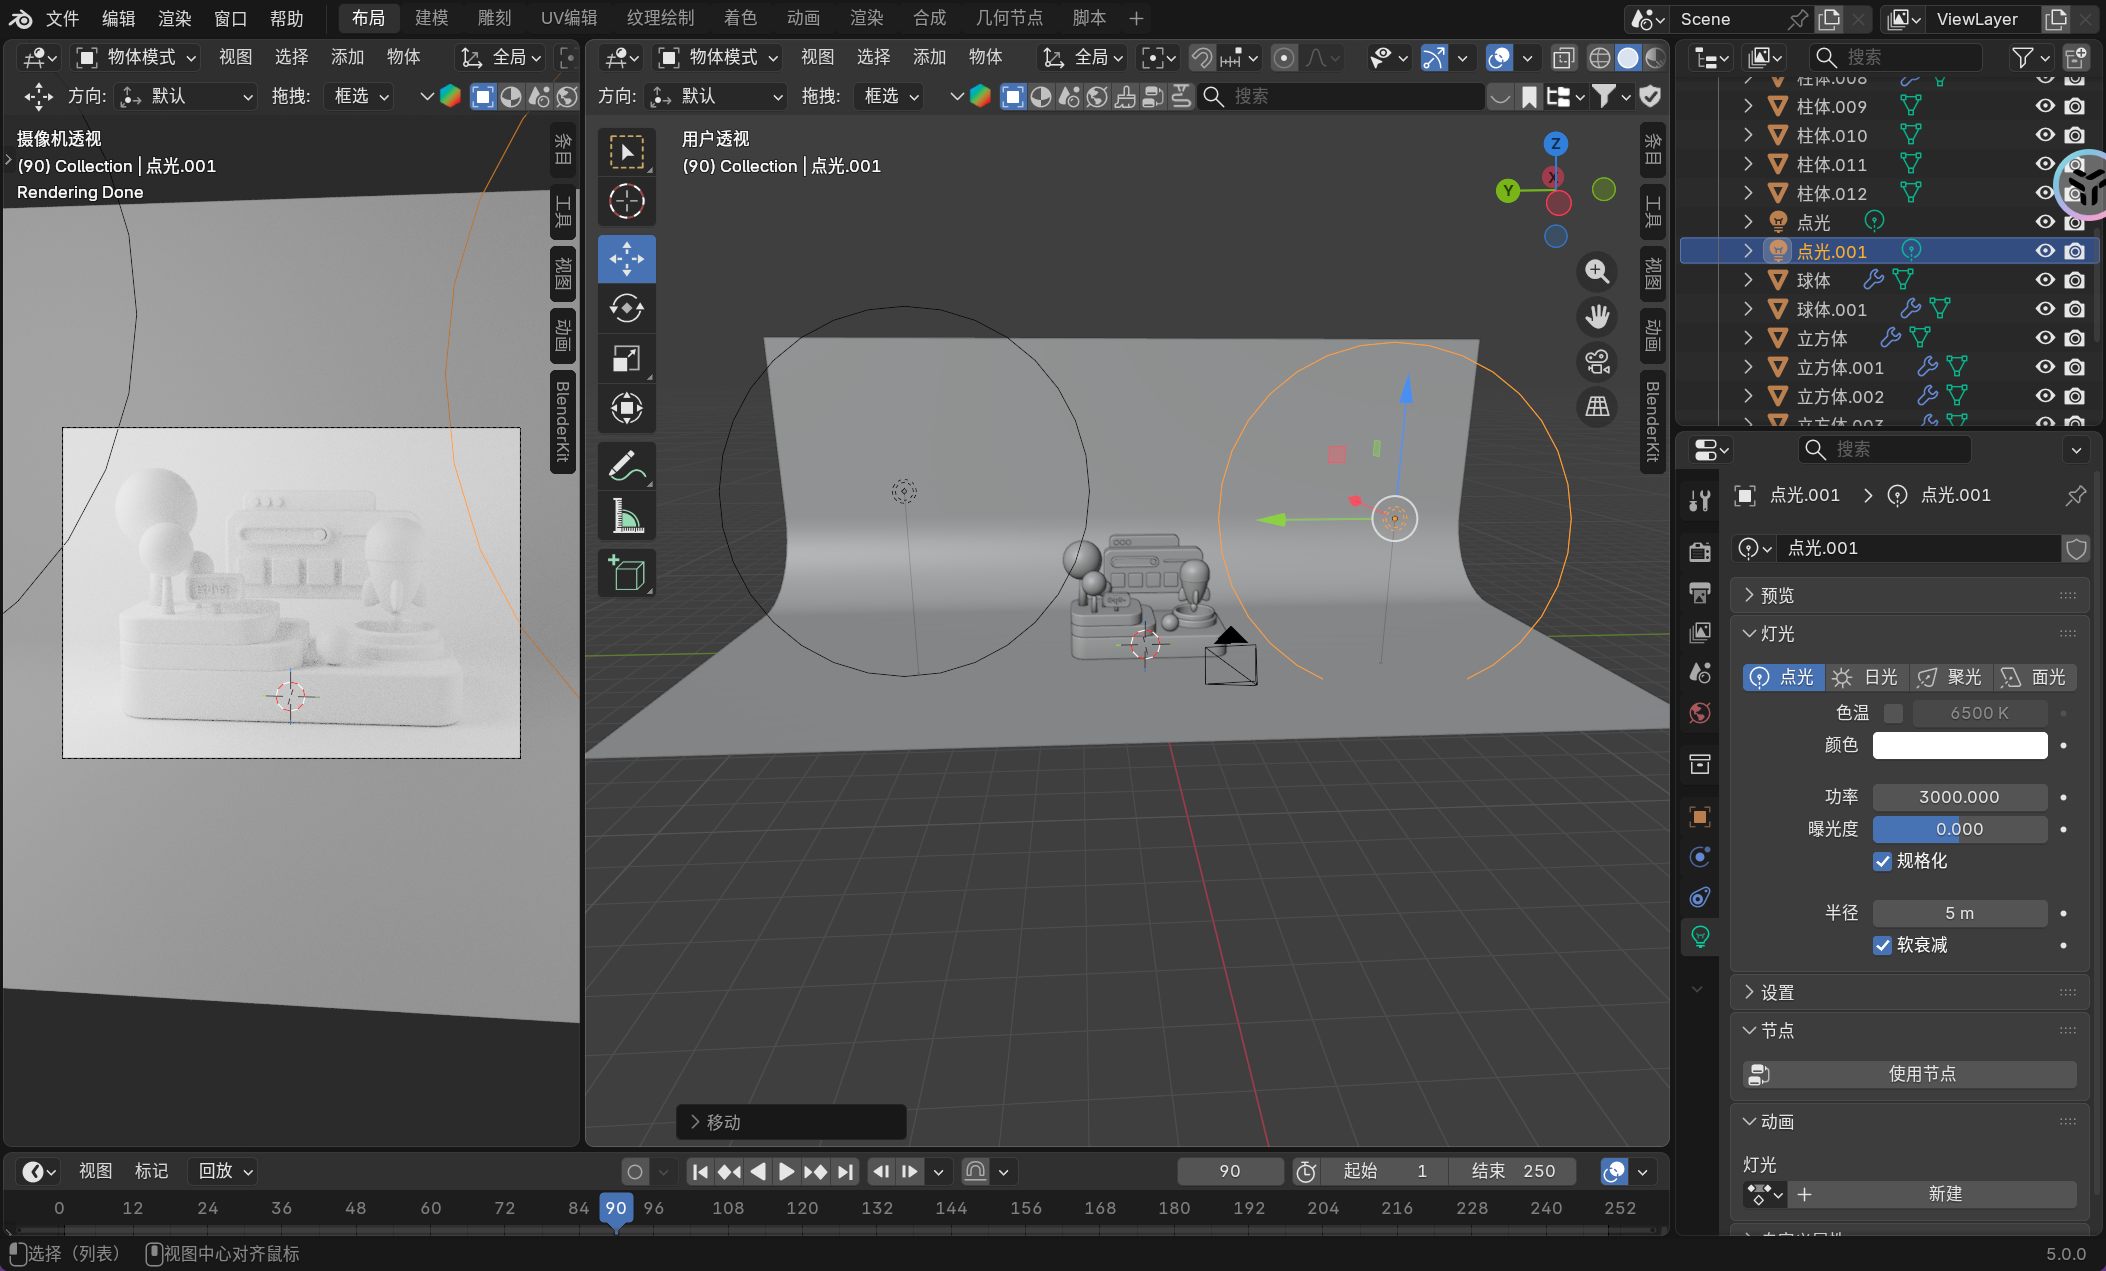Hide 点光.001 in the viewport
2106x1271 pixels.
pyautogui.click(x=2045, y=251)
